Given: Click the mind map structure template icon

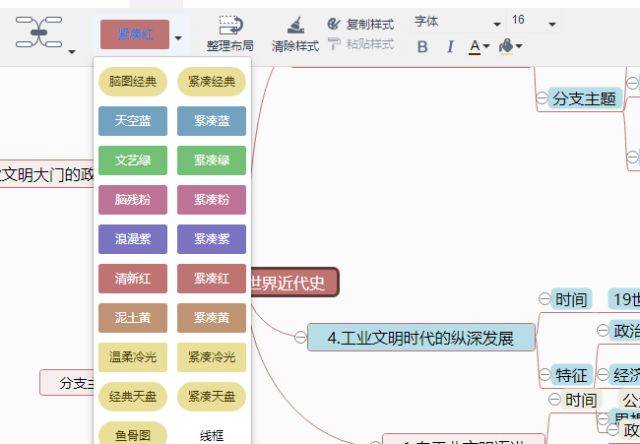Looking at the screenshot, I should coord(39,32).
